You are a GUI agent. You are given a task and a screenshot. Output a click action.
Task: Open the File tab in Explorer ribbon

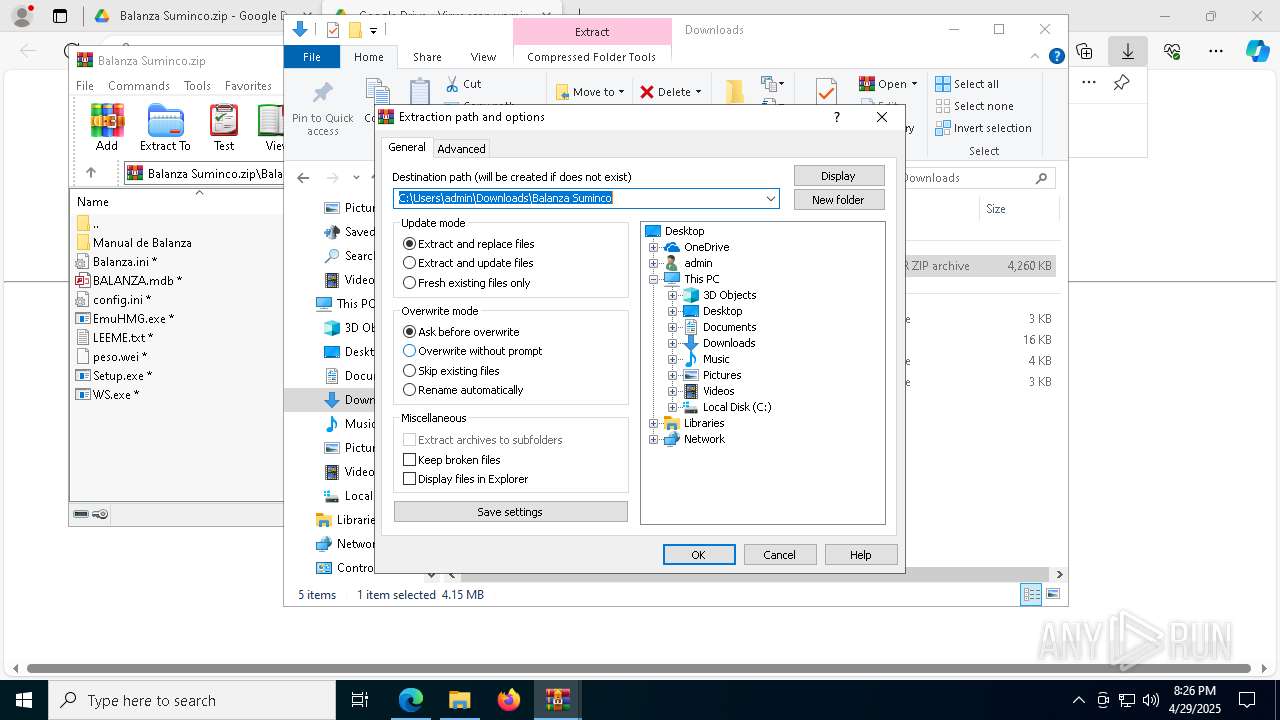pos(312,57)
